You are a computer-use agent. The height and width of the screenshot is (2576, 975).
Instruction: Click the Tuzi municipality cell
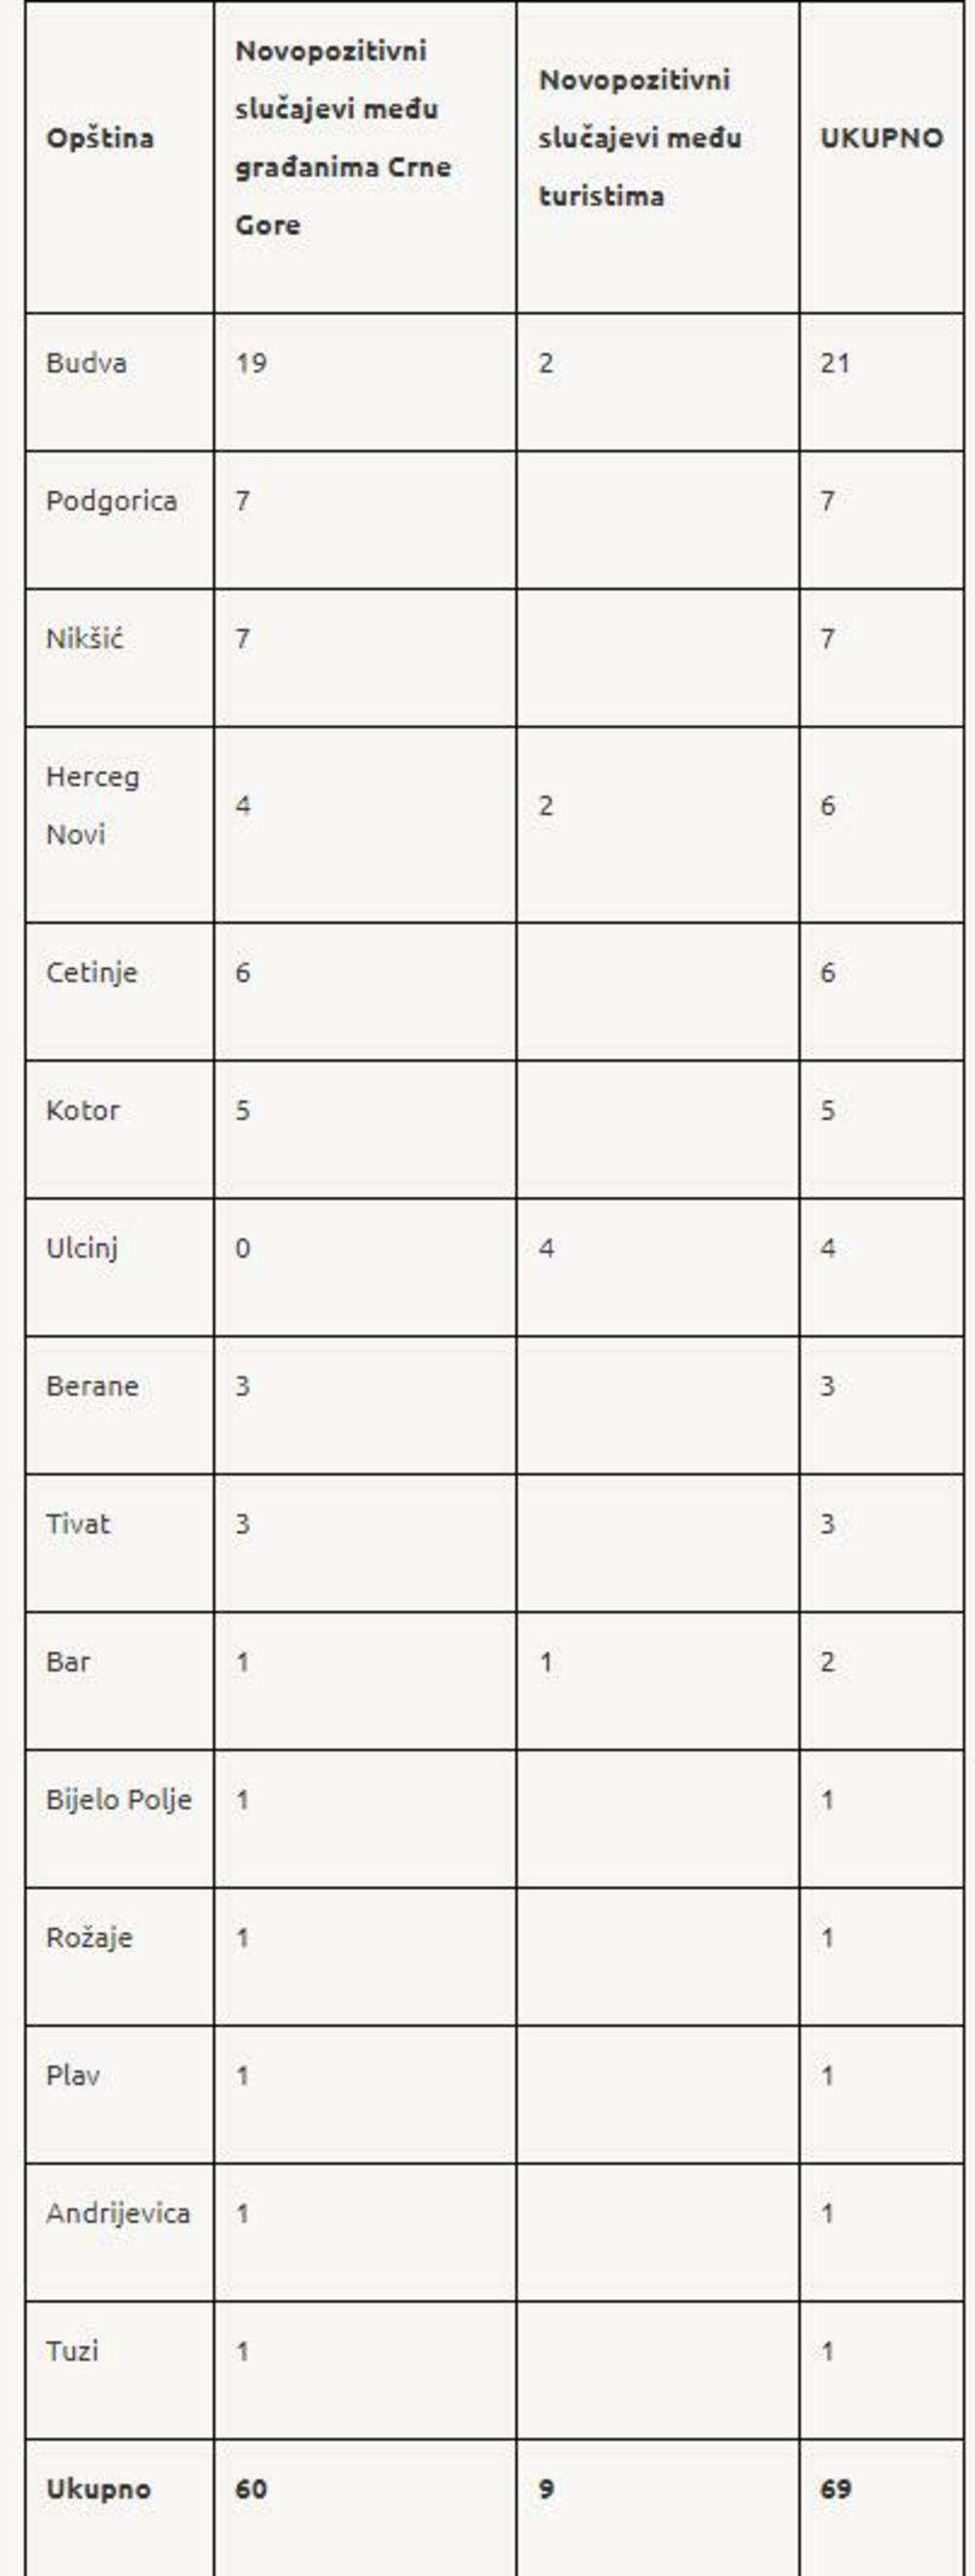[x=72, y=2351]
